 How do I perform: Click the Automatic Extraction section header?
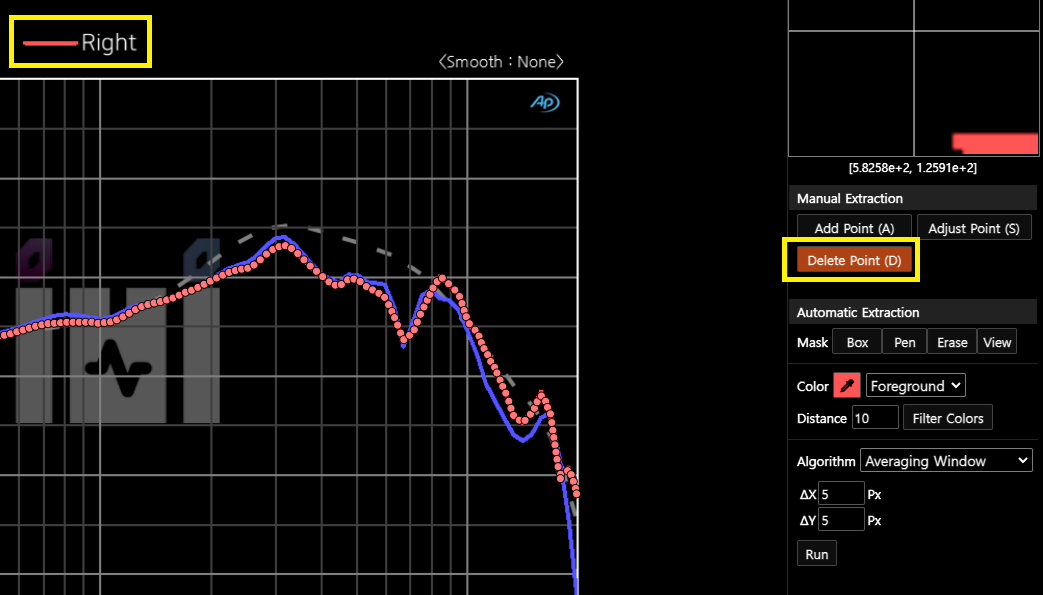click(913, 312)
